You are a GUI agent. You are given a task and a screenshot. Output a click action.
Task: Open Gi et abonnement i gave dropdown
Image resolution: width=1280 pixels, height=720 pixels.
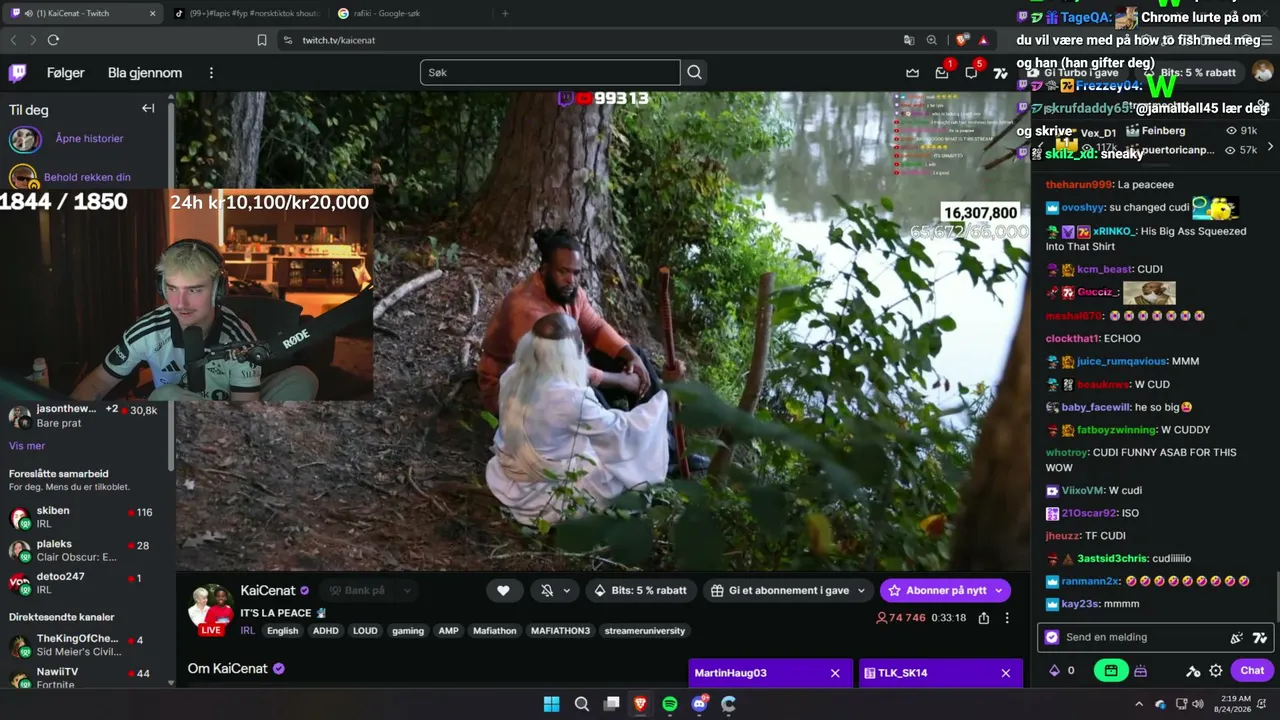point(788,591)
